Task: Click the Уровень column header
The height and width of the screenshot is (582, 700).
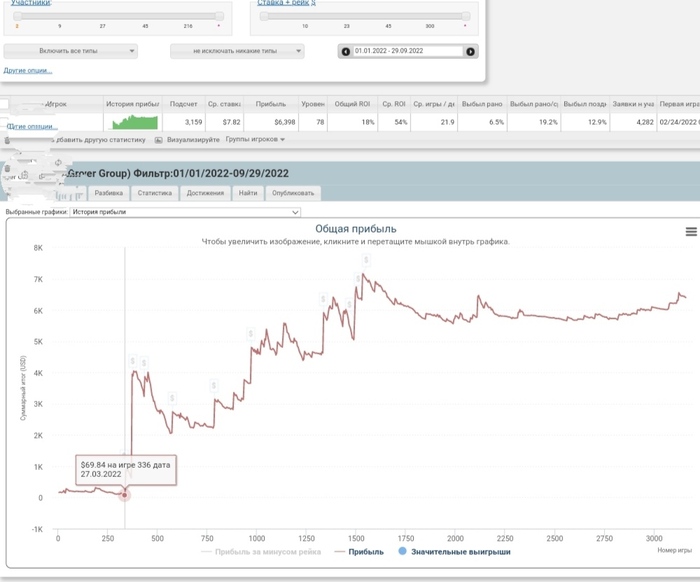Action: pos(312,104)
